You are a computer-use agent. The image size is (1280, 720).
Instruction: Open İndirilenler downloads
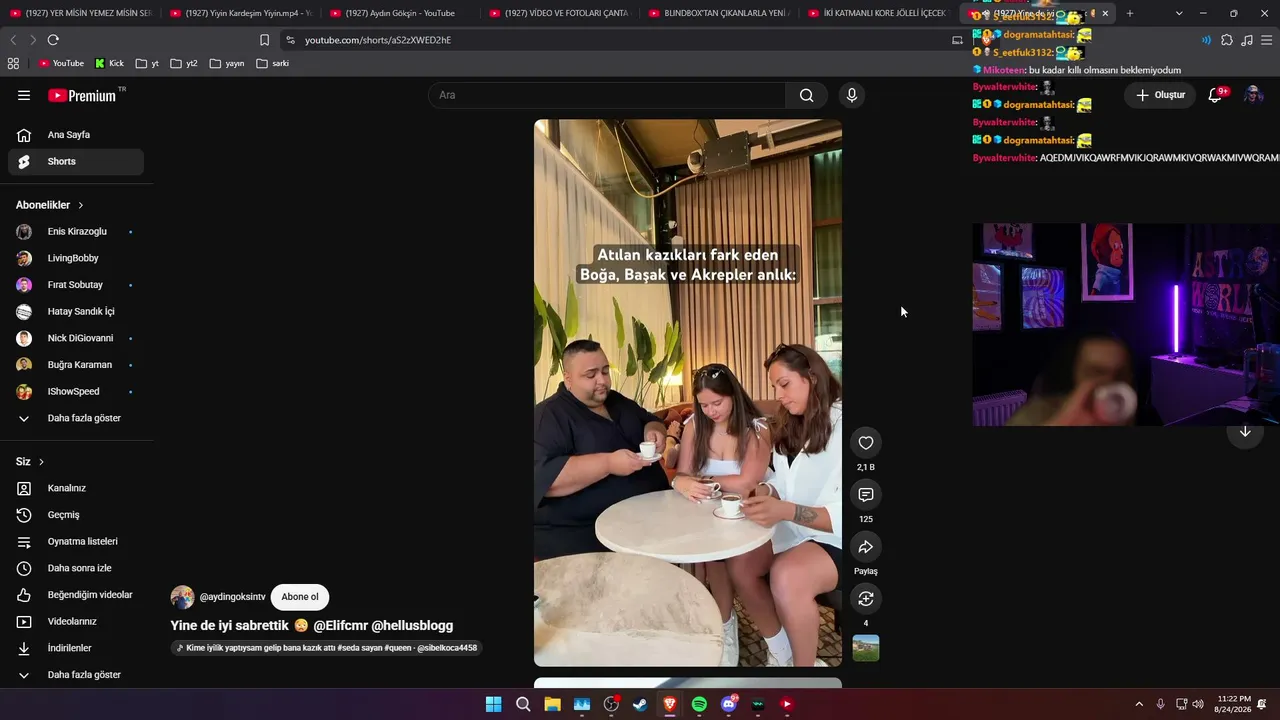click(x=76, y=648)
